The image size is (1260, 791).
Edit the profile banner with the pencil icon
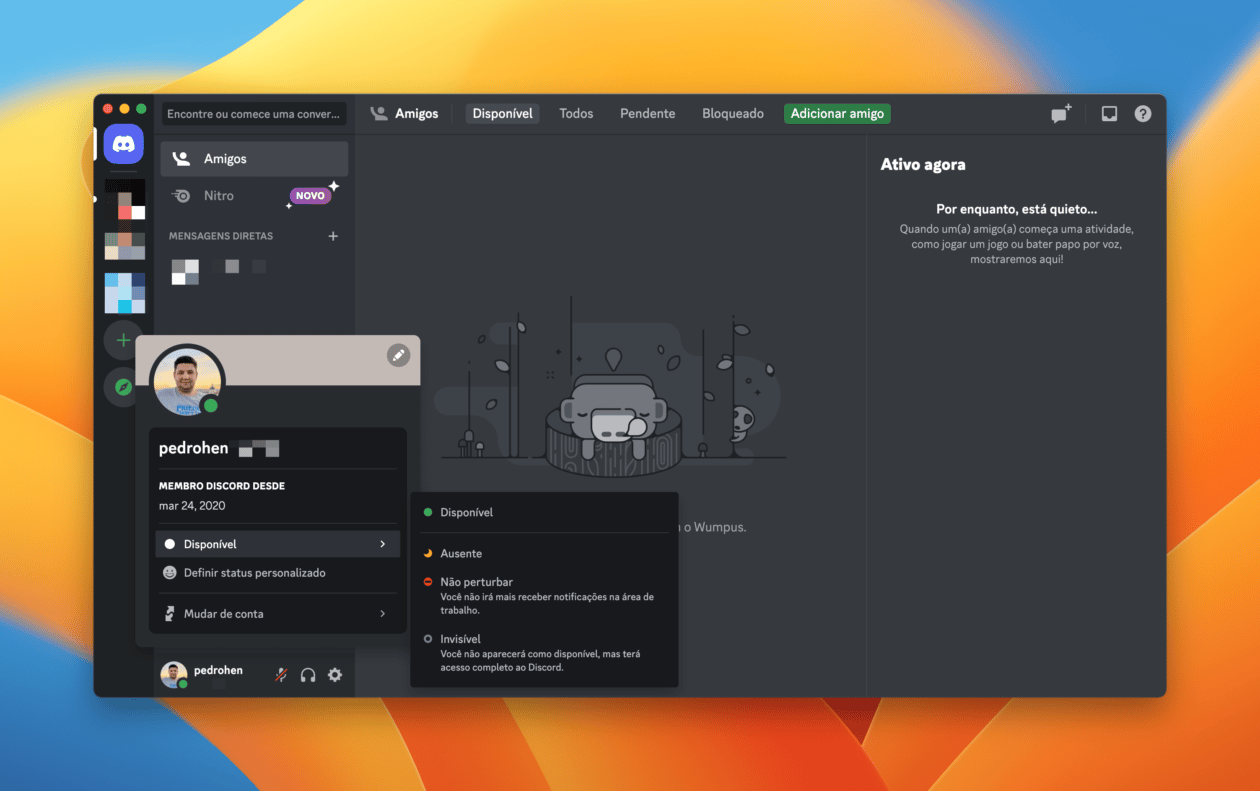[x=398, y=355]
